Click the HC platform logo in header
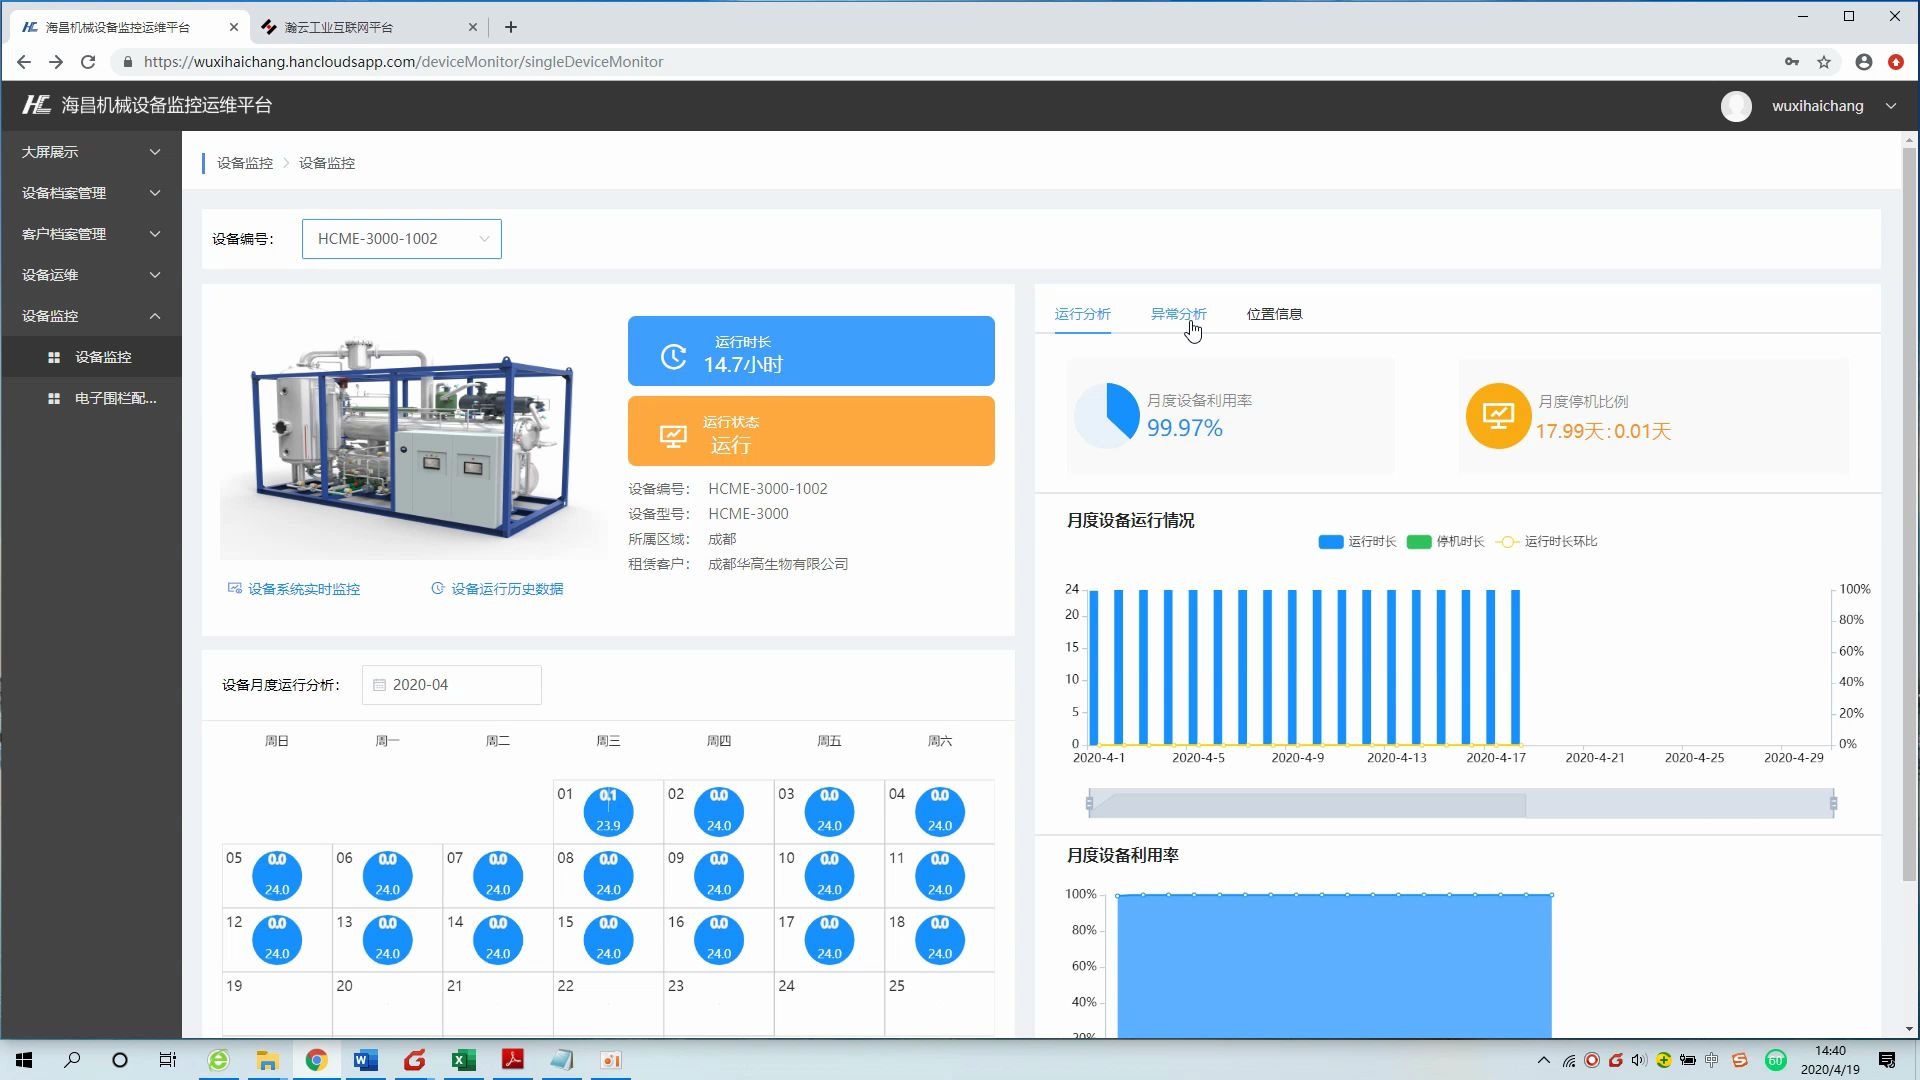The width and height of the screenshot is (1920, 1080). 37,105
